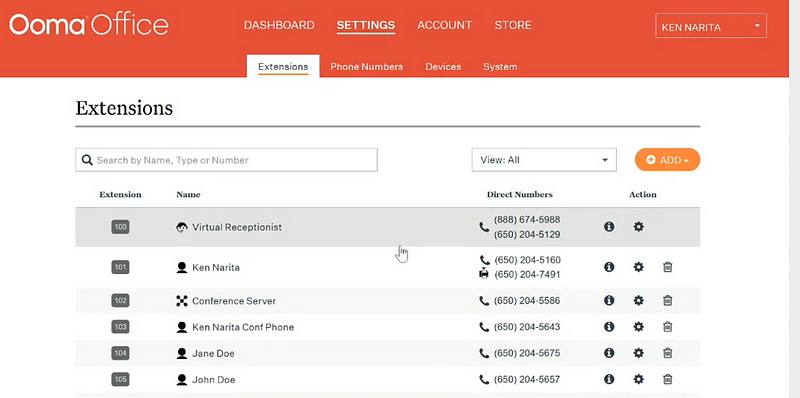Image resolution: width=800 pixels, height=398 pixels.
Task: Click the search magnifier icon
Action: click(x=87, y=160)
